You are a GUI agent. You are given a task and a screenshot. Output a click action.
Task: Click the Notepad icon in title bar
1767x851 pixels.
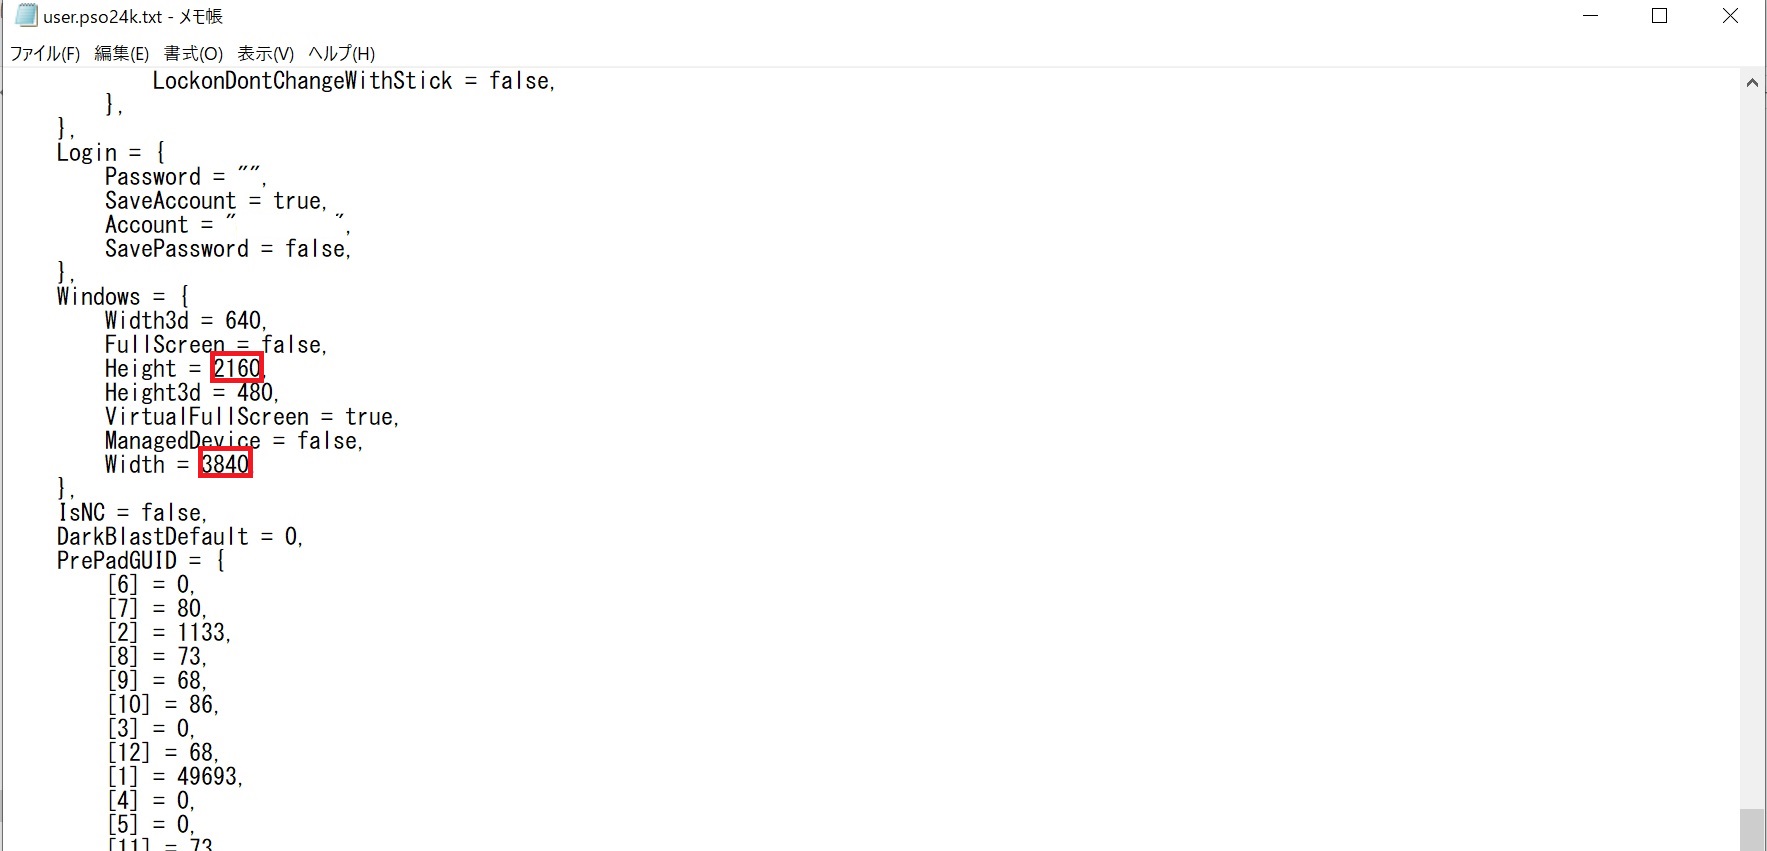(26, 16)
